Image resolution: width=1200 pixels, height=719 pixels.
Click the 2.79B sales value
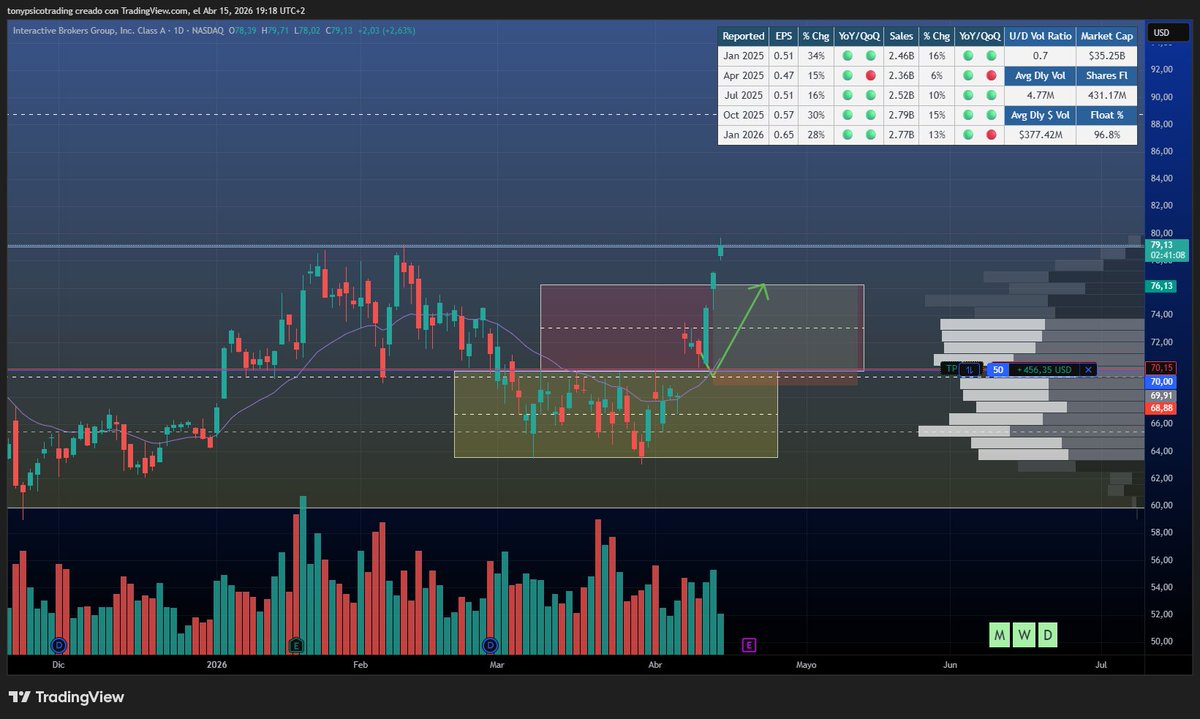tap(901, 115)
